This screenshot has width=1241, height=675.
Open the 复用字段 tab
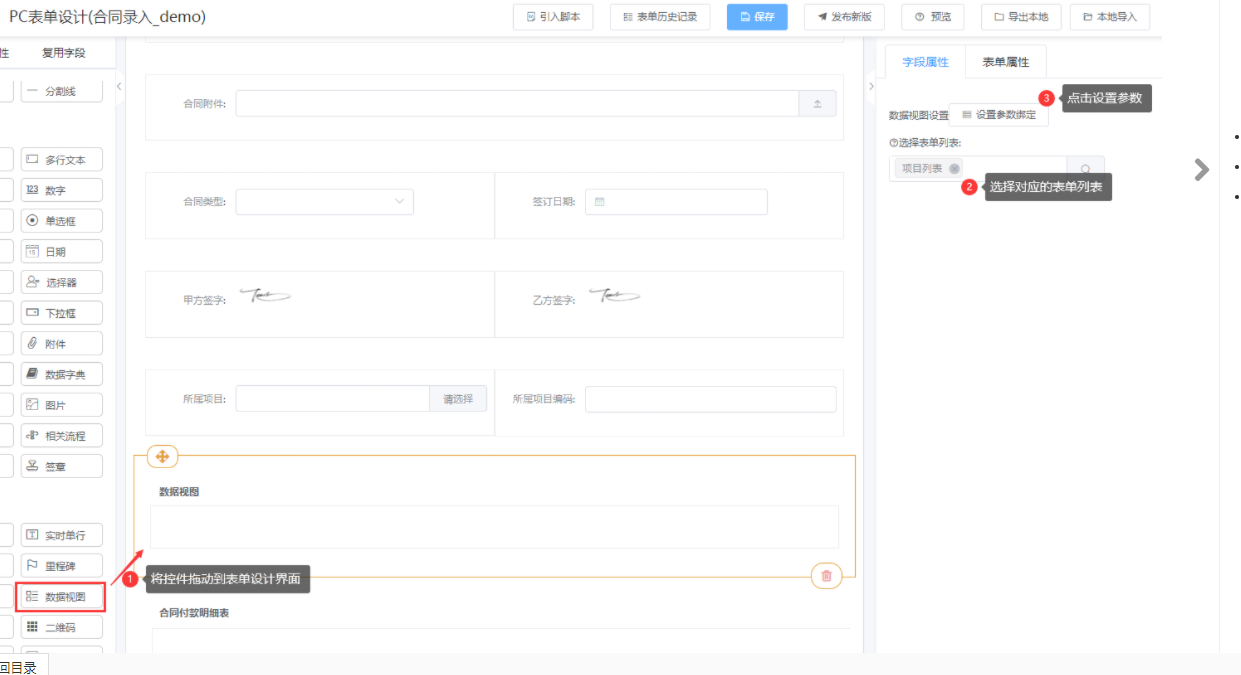click(63, 53)
